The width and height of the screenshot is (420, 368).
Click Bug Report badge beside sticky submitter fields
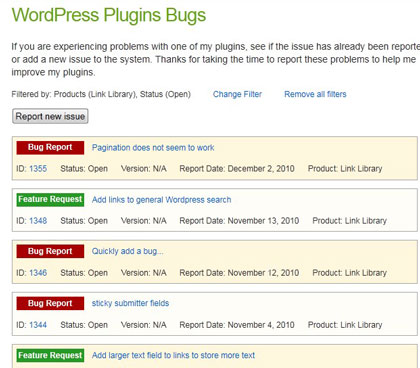50,303
